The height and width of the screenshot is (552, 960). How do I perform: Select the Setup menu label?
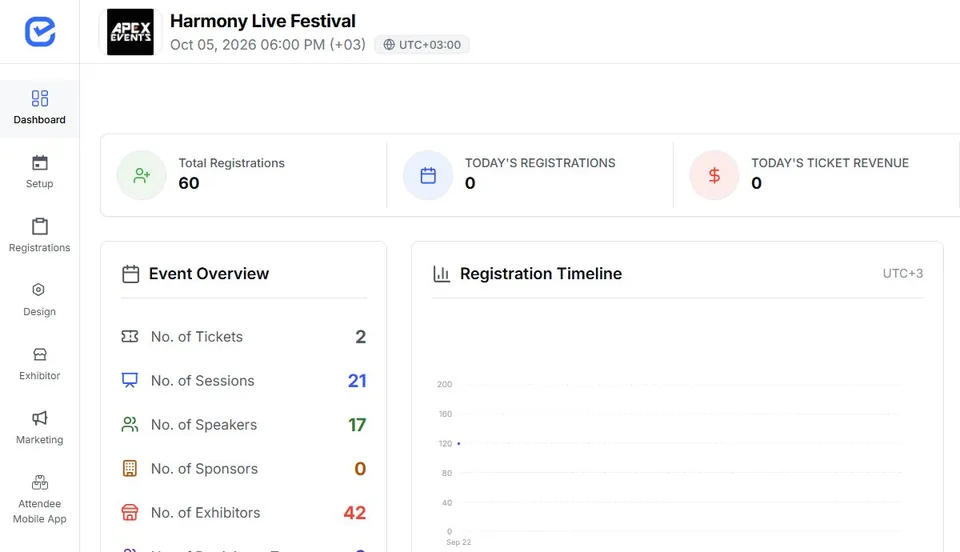click(x=40, y=184)
